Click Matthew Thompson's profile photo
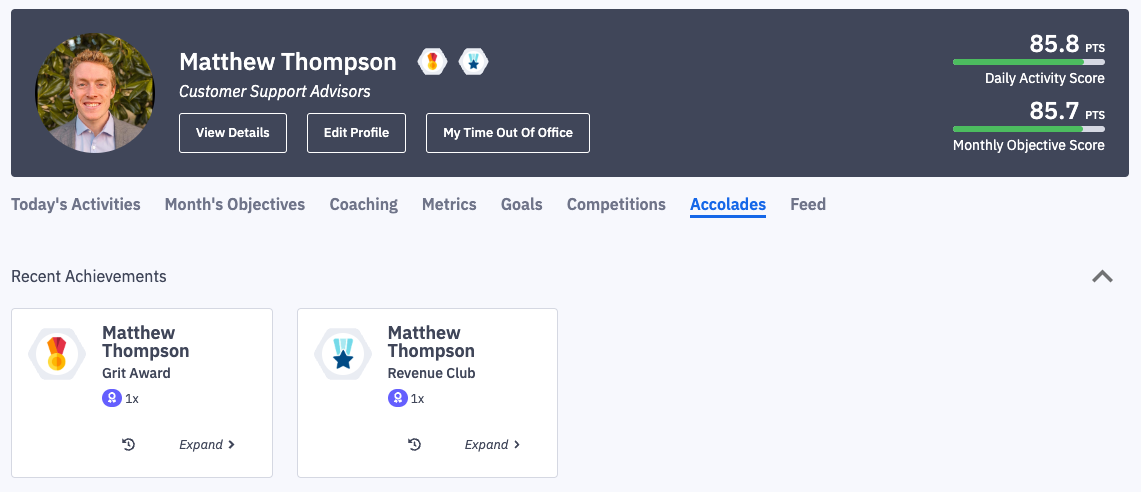This screenshot has height=492, width=1141. (x=95, y=93)
